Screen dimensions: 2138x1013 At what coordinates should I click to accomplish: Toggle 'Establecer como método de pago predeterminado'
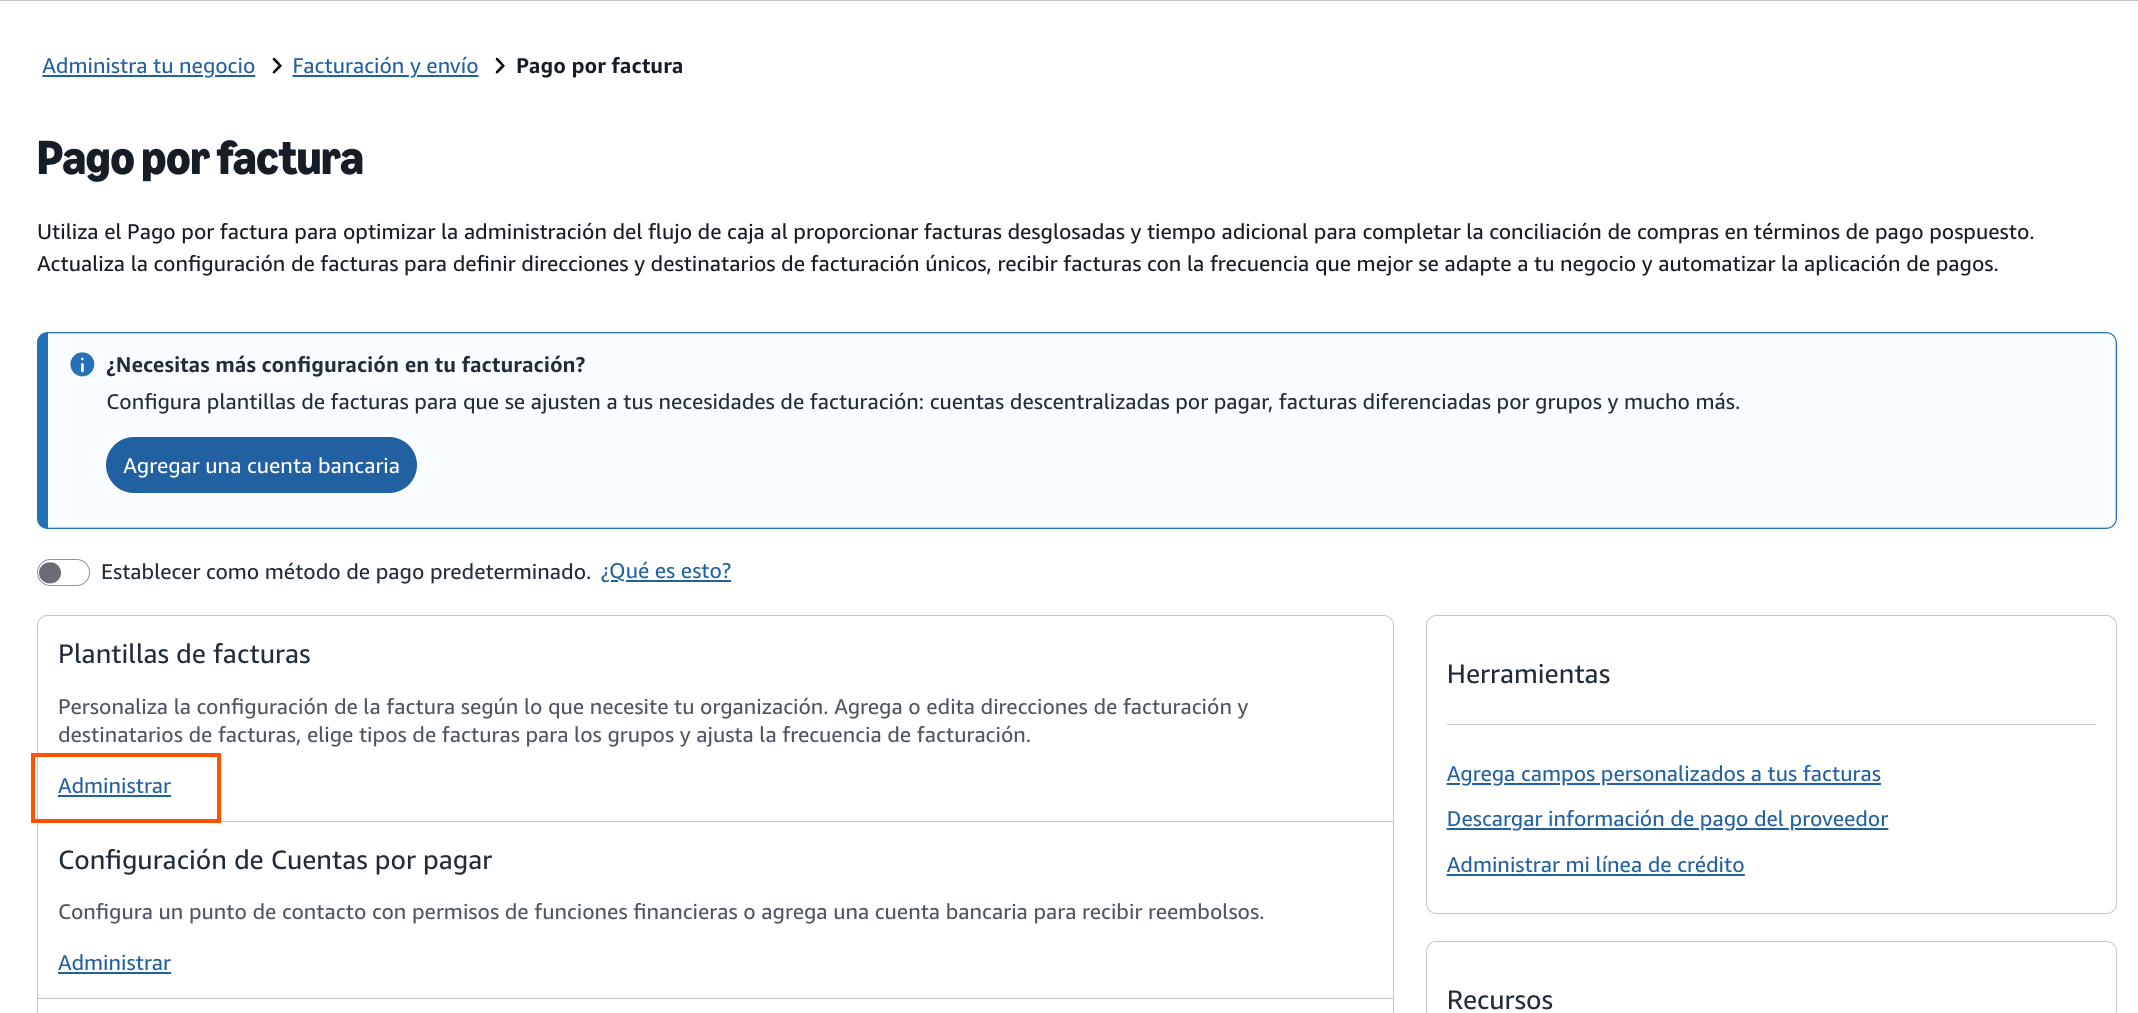pos(62,571)
